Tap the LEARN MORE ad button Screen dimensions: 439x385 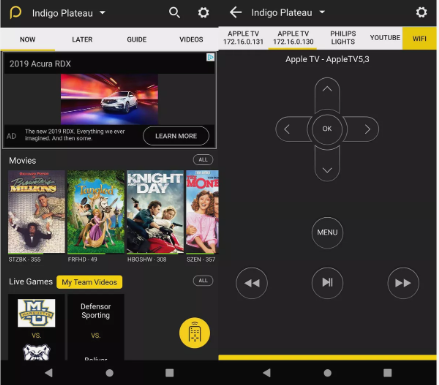[x=176, y=136]
